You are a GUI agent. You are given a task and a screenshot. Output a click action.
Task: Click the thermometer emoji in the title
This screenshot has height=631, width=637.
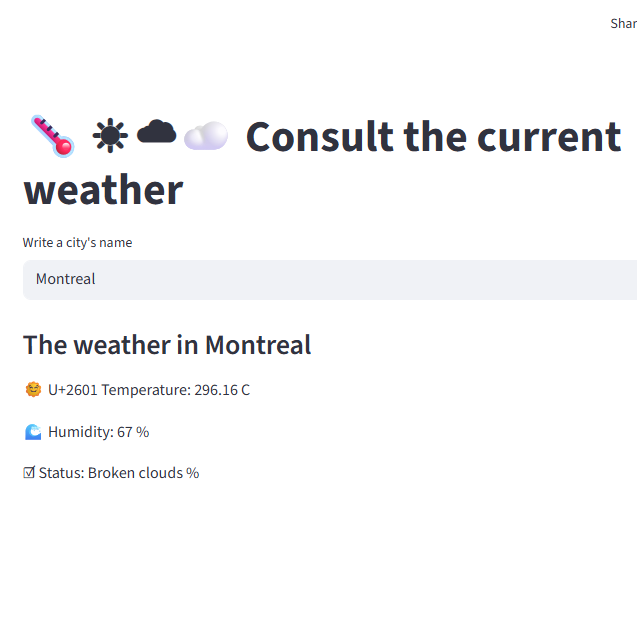[x=52, y=135]
